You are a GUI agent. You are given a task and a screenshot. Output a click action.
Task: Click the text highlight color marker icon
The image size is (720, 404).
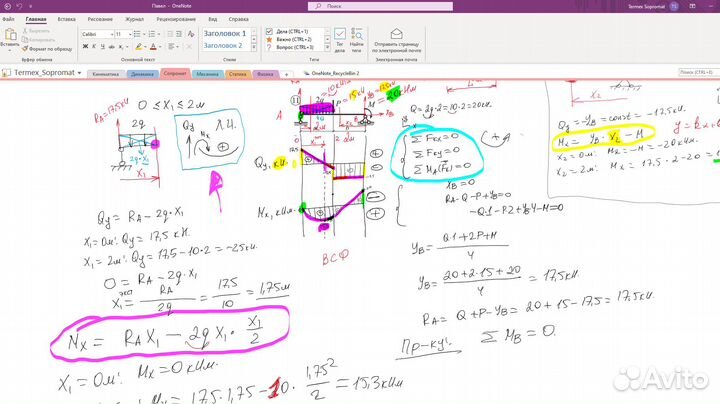click(x=137, y=46)
